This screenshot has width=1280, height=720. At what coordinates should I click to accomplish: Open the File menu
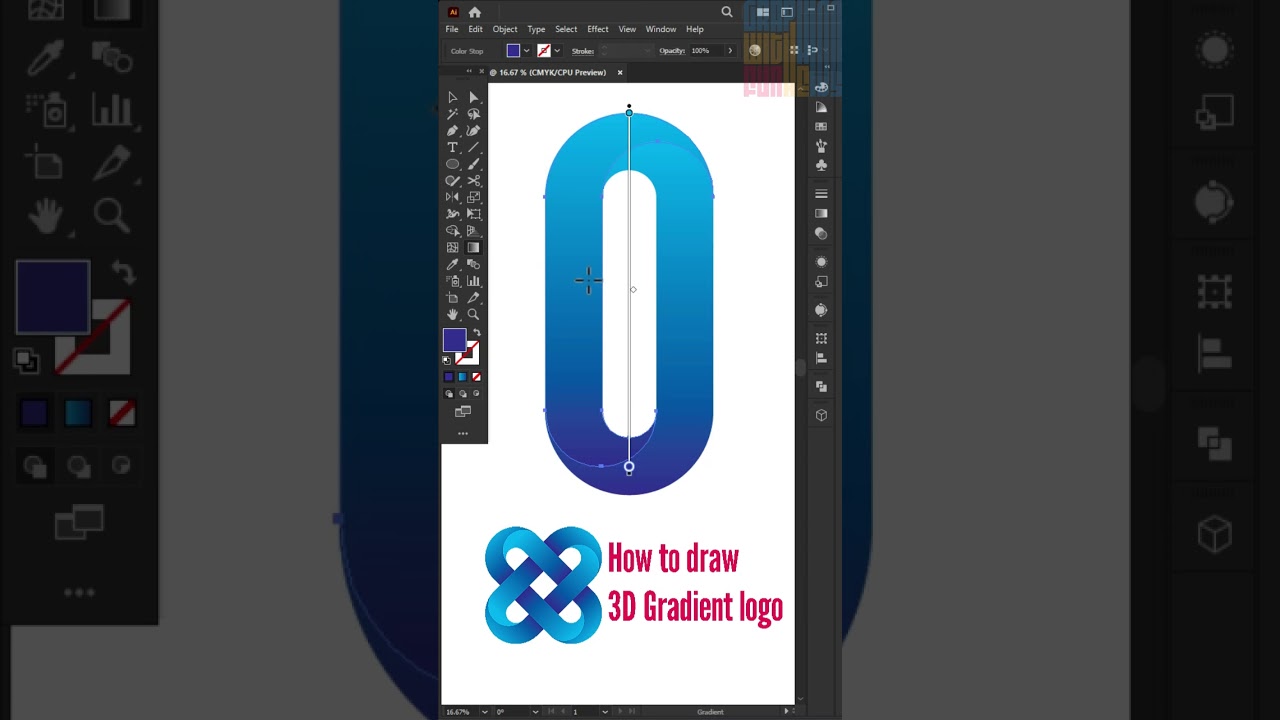452,29
